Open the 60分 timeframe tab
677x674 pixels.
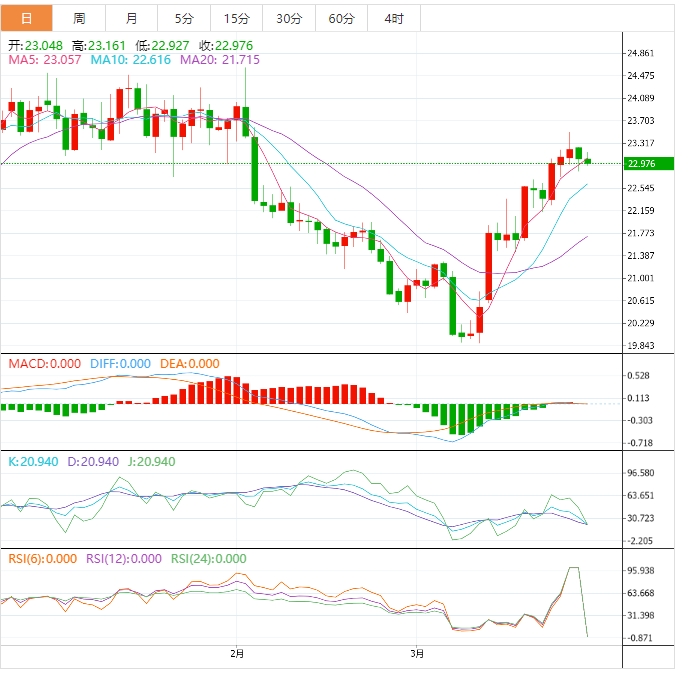[342, 18]
